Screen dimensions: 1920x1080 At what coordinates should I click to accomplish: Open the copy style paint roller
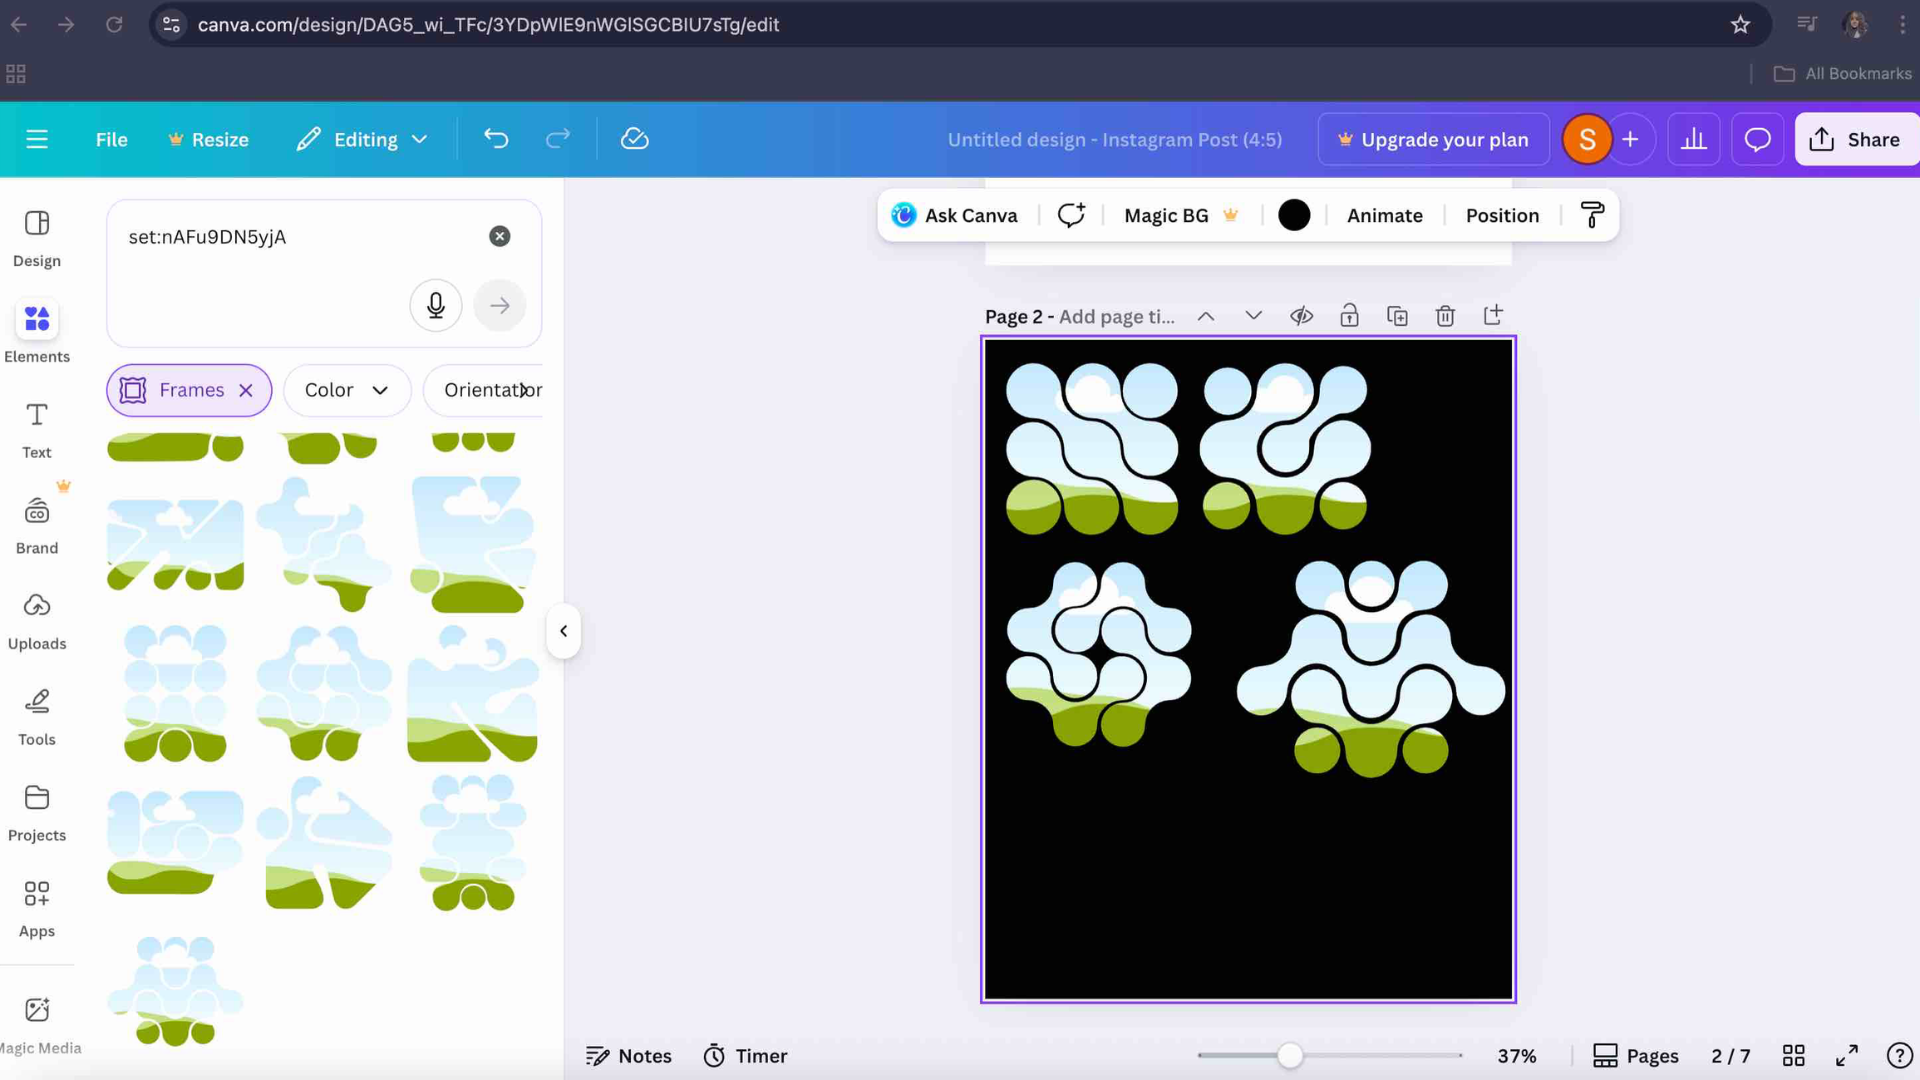click(1592, 215)
